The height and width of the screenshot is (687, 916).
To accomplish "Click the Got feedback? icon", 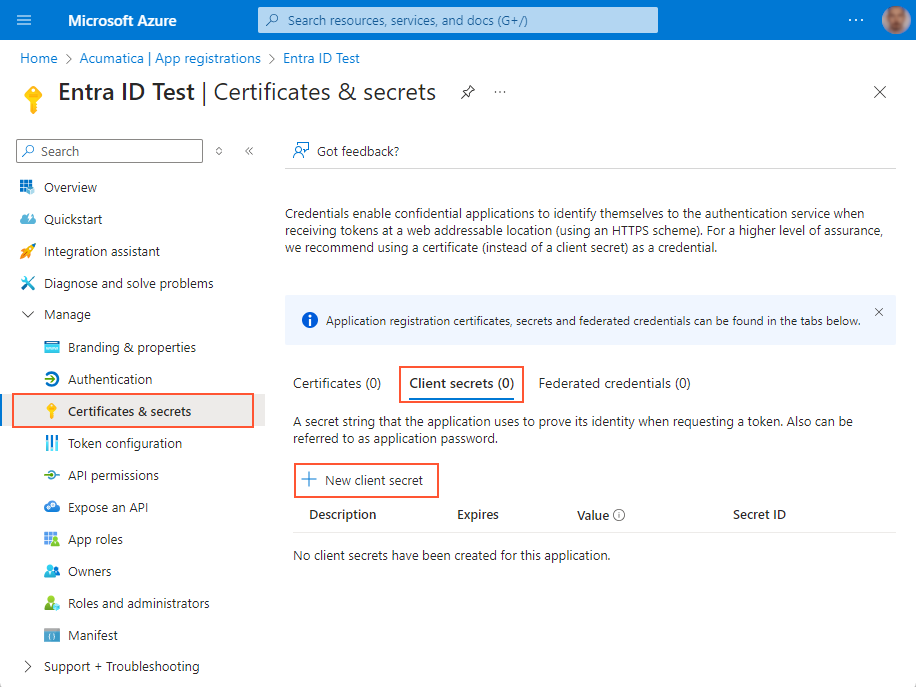I will coord(300,151).
